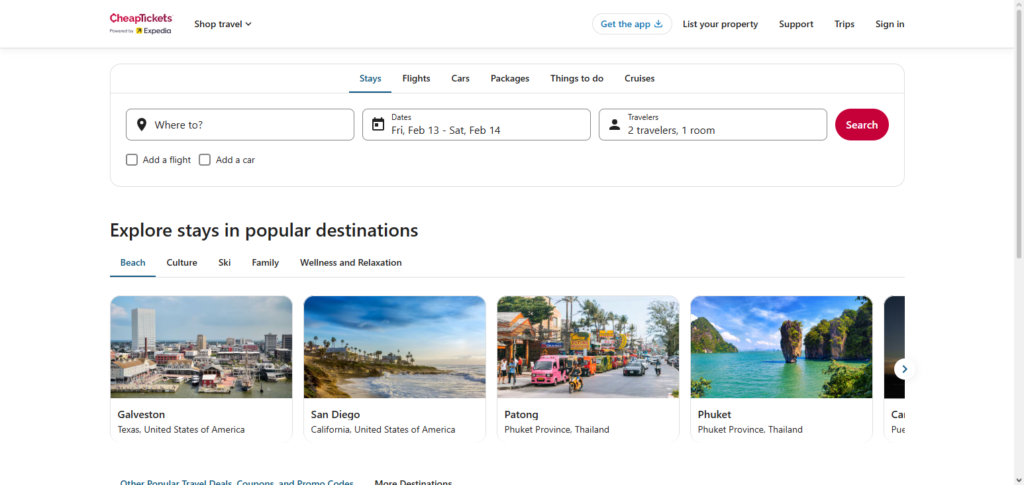
Task: Open the Galveston destination photo
Action: [201, 347]
